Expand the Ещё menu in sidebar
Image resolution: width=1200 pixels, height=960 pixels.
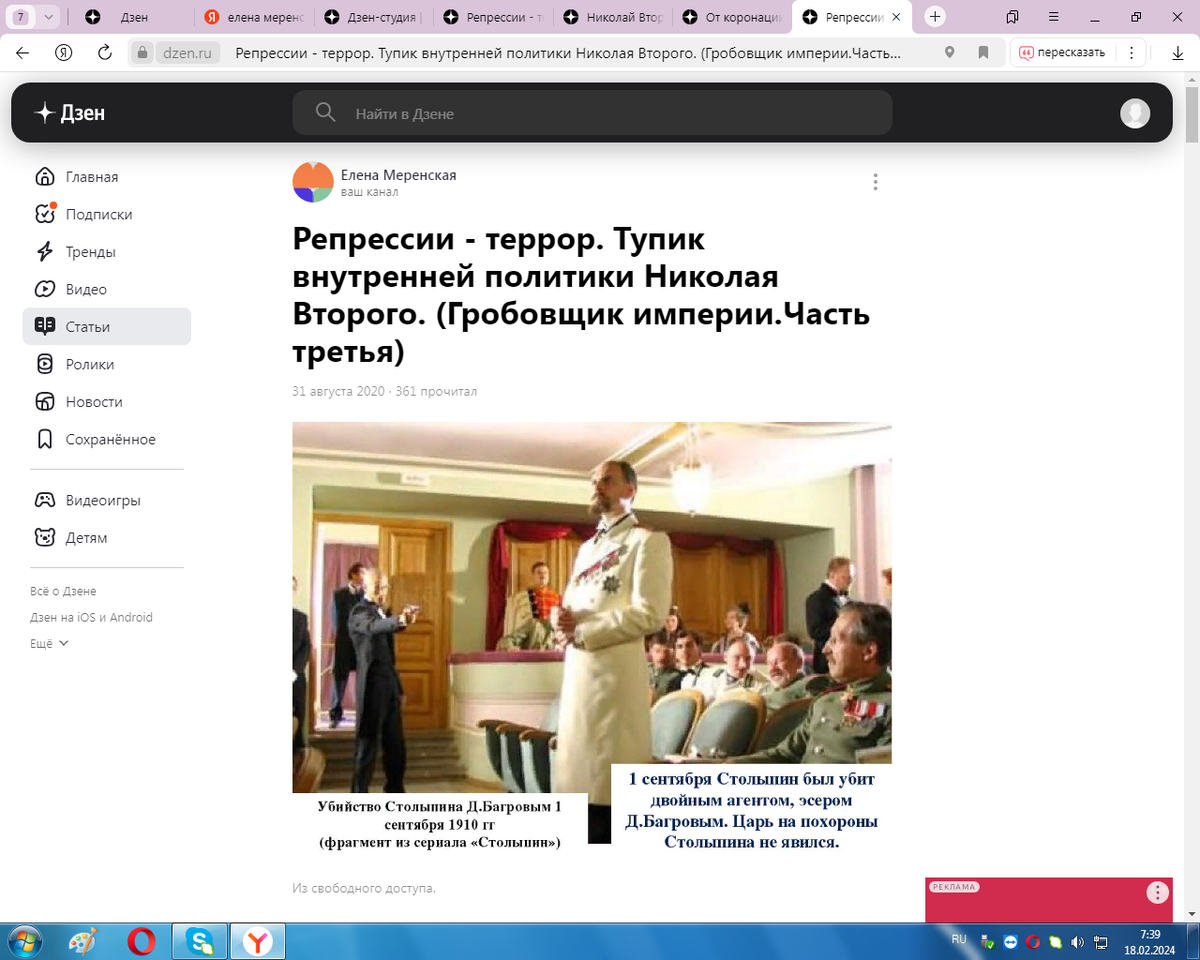click(49, 644)
